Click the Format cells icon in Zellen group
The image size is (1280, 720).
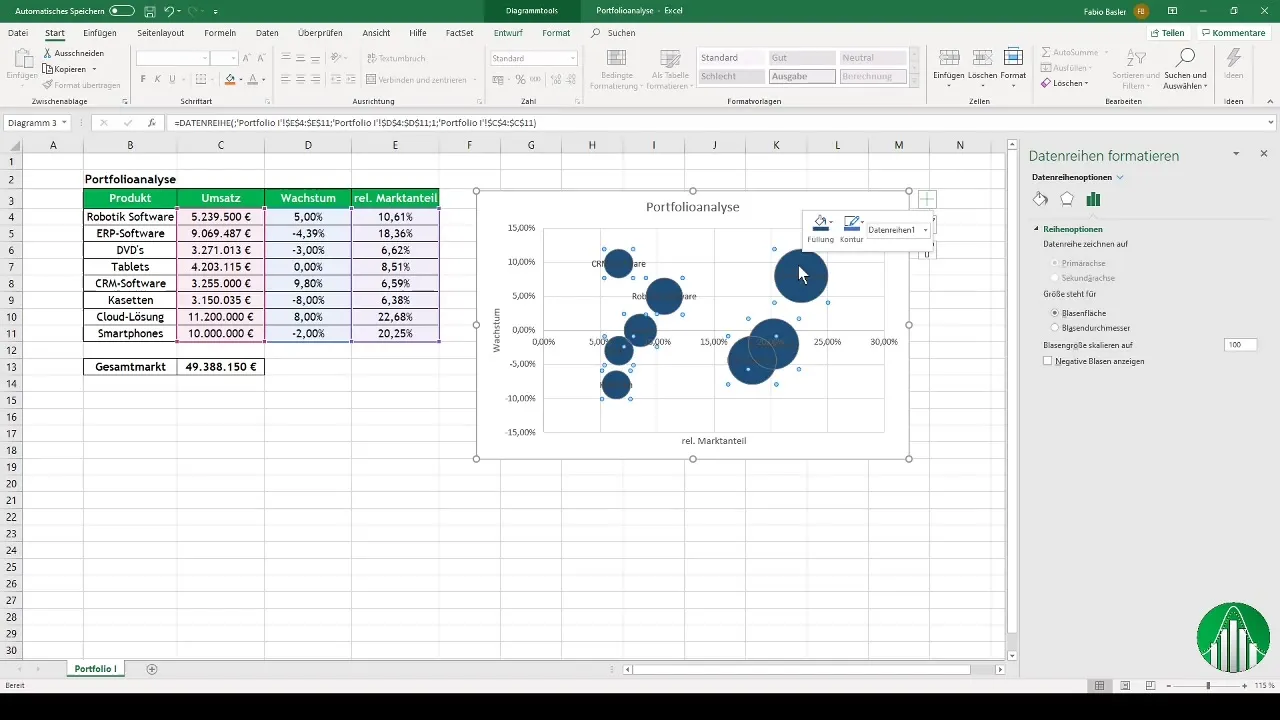coord(1013,57)
